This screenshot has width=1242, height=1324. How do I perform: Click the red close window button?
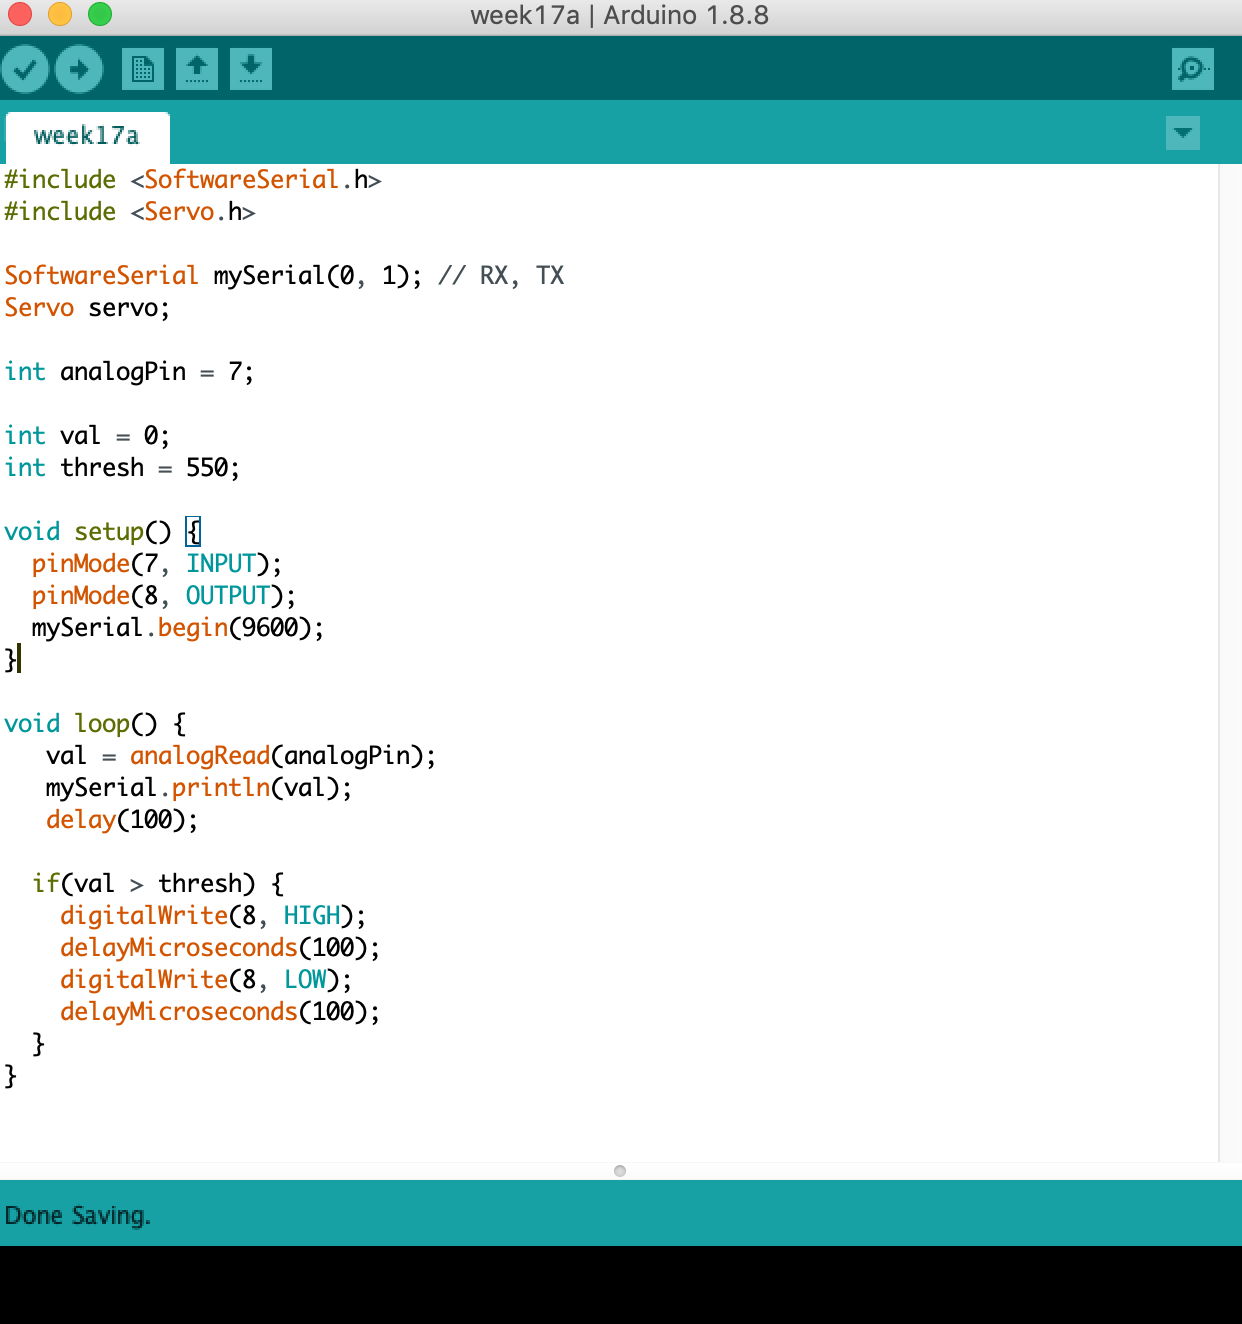click(20, 14)
